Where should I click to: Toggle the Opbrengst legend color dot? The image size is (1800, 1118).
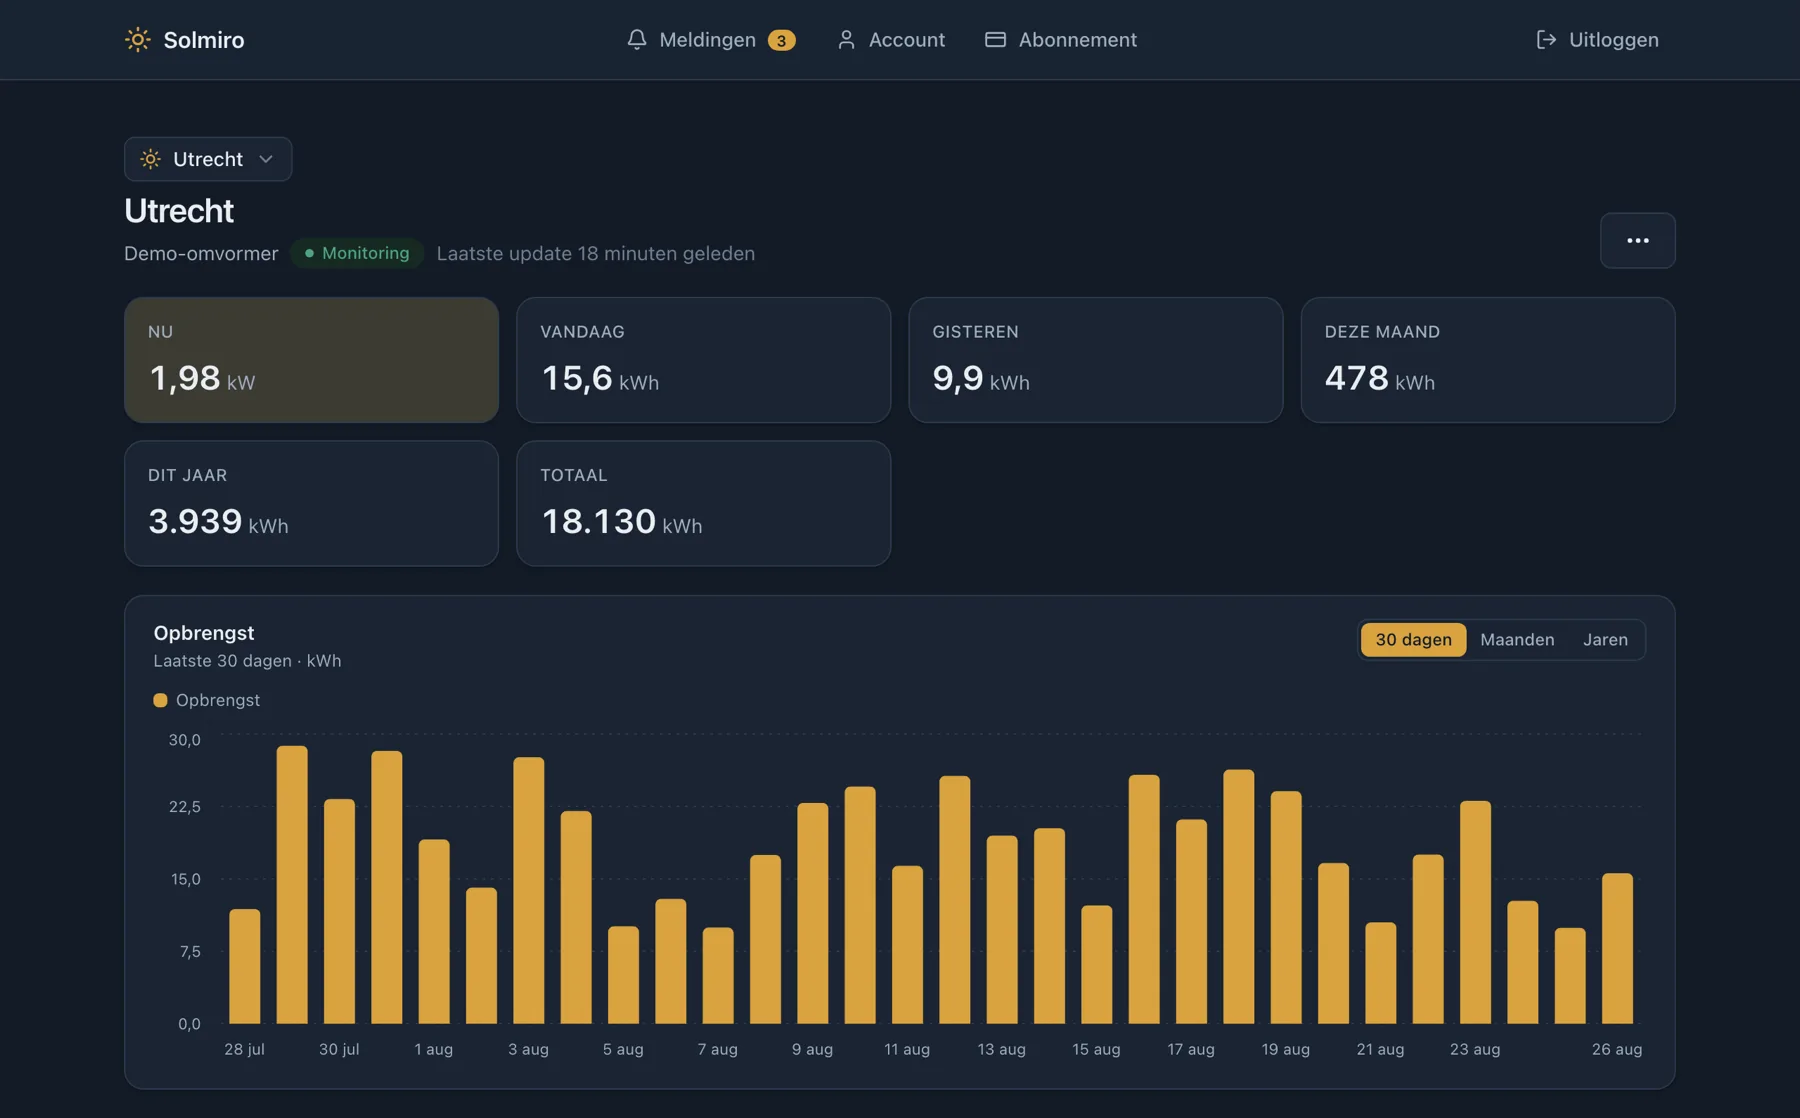(x=160, y=700)
